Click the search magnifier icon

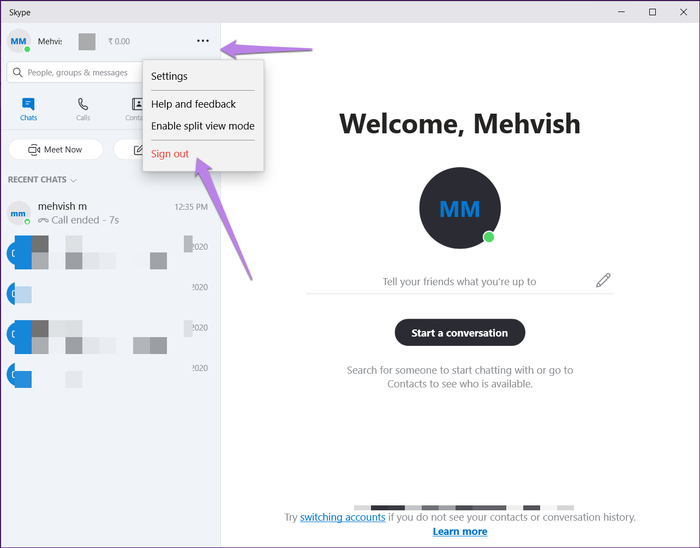17,72
